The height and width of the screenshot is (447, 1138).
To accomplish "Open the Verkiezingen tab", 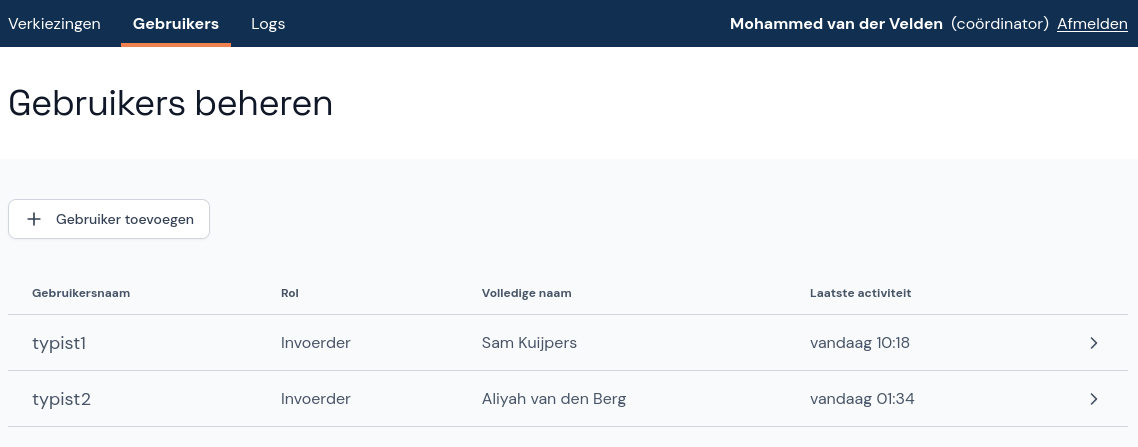I will pyautogui.click(x=54, y=24).
